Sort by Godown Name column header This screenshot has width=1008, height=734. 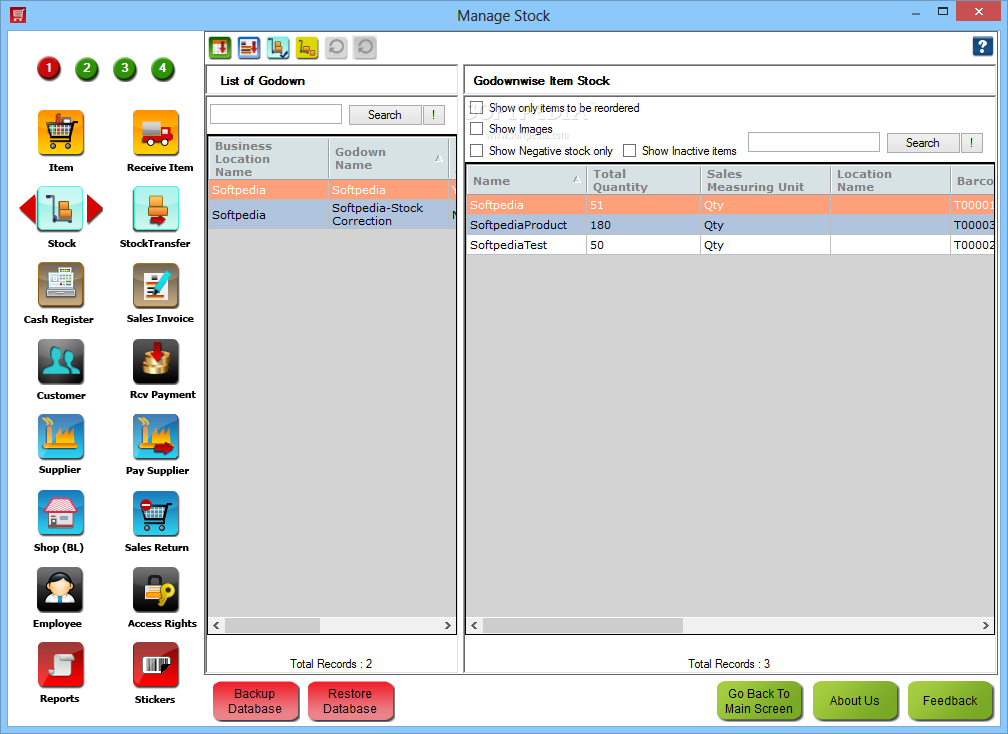[388, 158]
